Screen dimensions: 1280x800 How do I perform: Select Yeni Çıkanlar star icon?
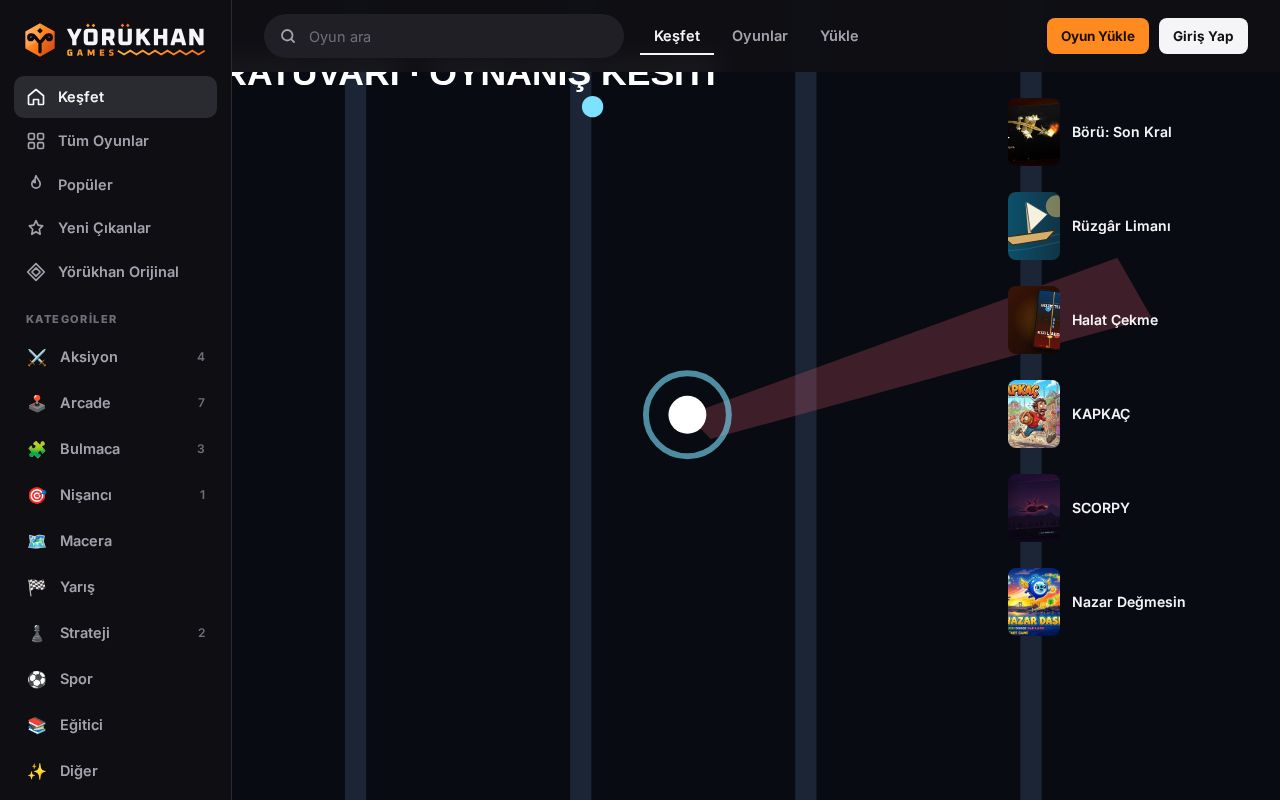pos(36,228)
